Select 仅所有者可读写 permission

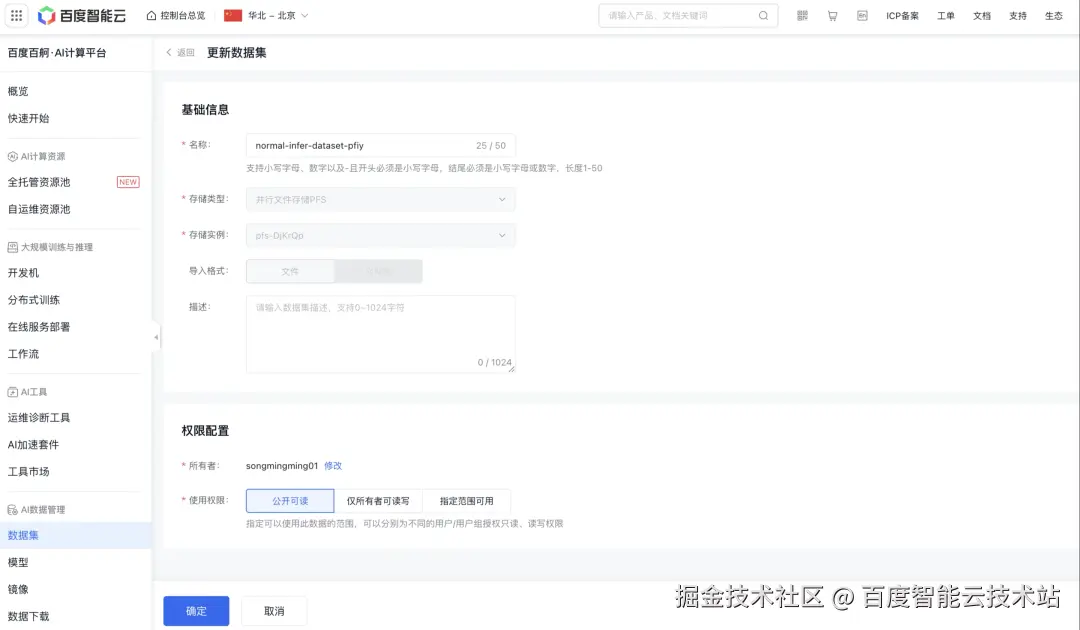click(x=378, y=501)
